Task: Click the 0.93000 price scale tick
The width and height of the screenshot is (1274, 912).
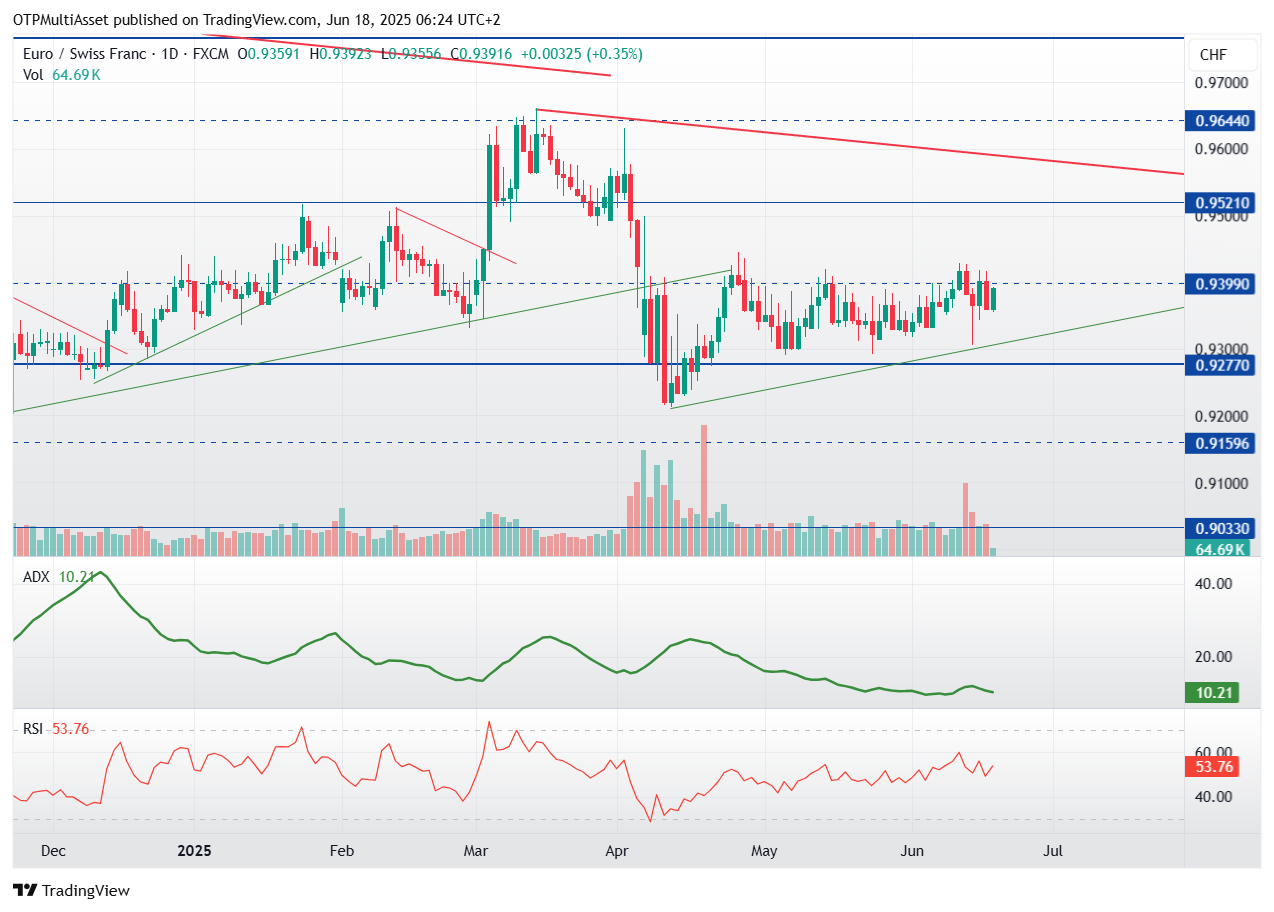Action: click(1221, 349)
